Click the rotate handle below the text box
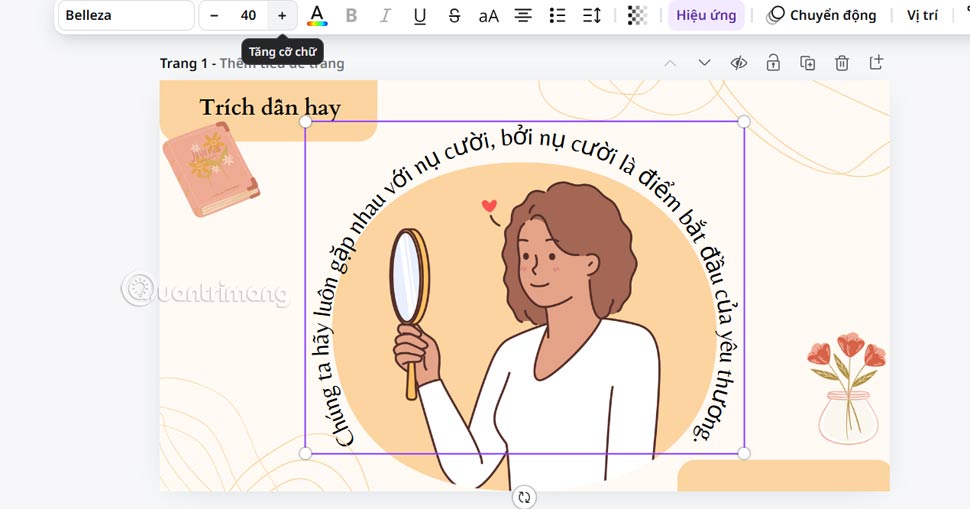Viewport: 970px width, 509px height. tap(525, 497)
